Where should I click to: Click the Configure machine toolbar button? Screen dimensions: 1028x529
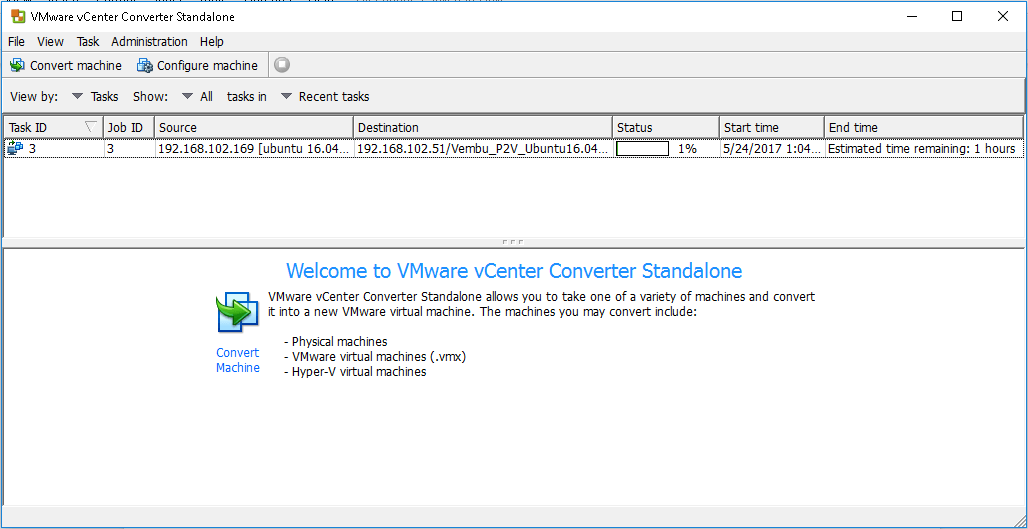[x=197, y=66]
